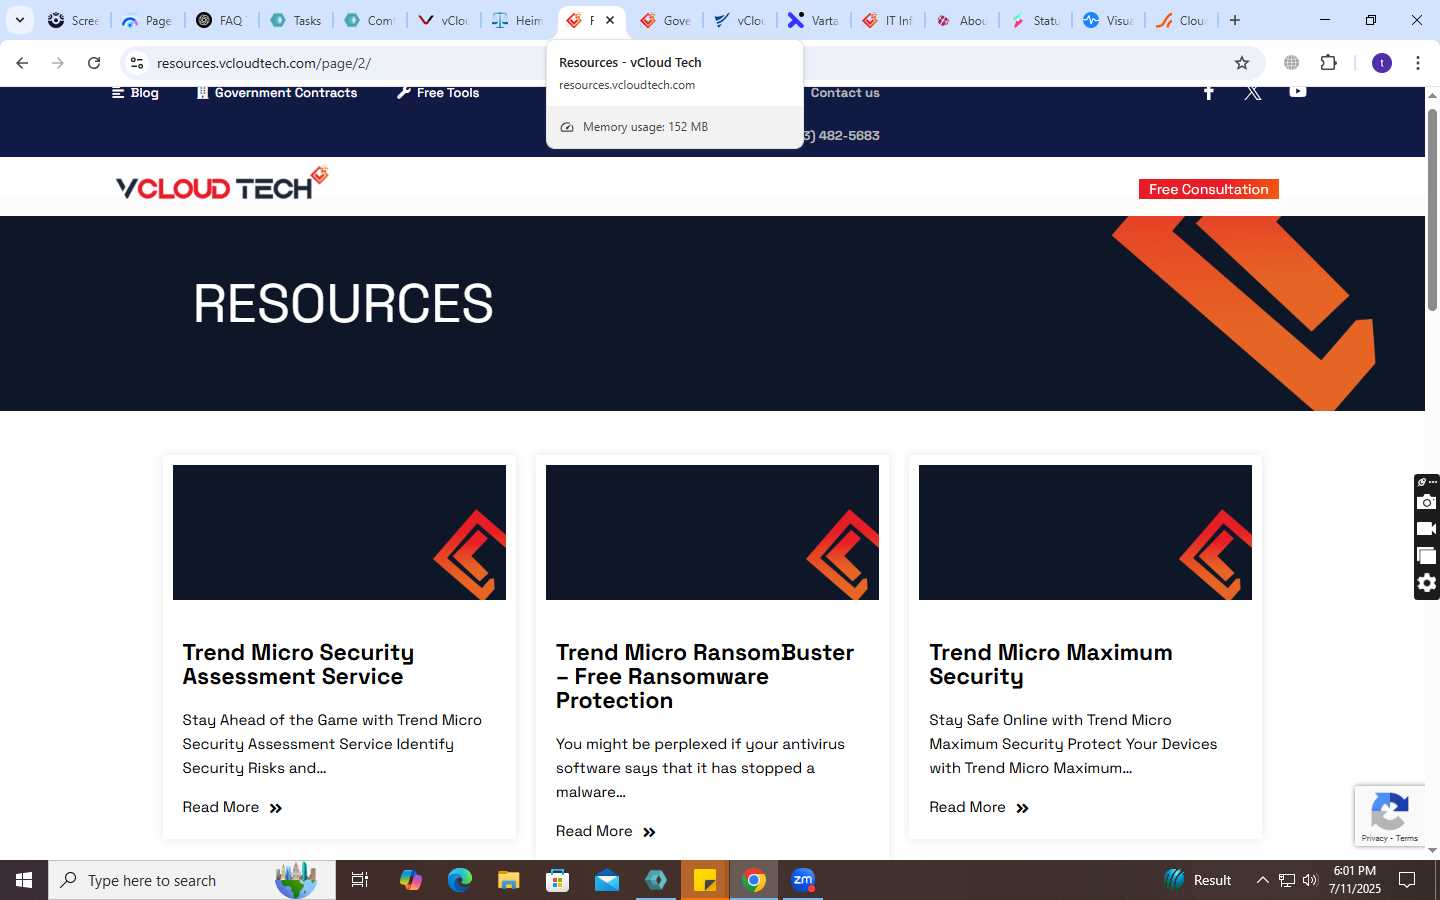Go forward to next page
This screenshot has height=900, width=1440.
(x=58, y=63)
